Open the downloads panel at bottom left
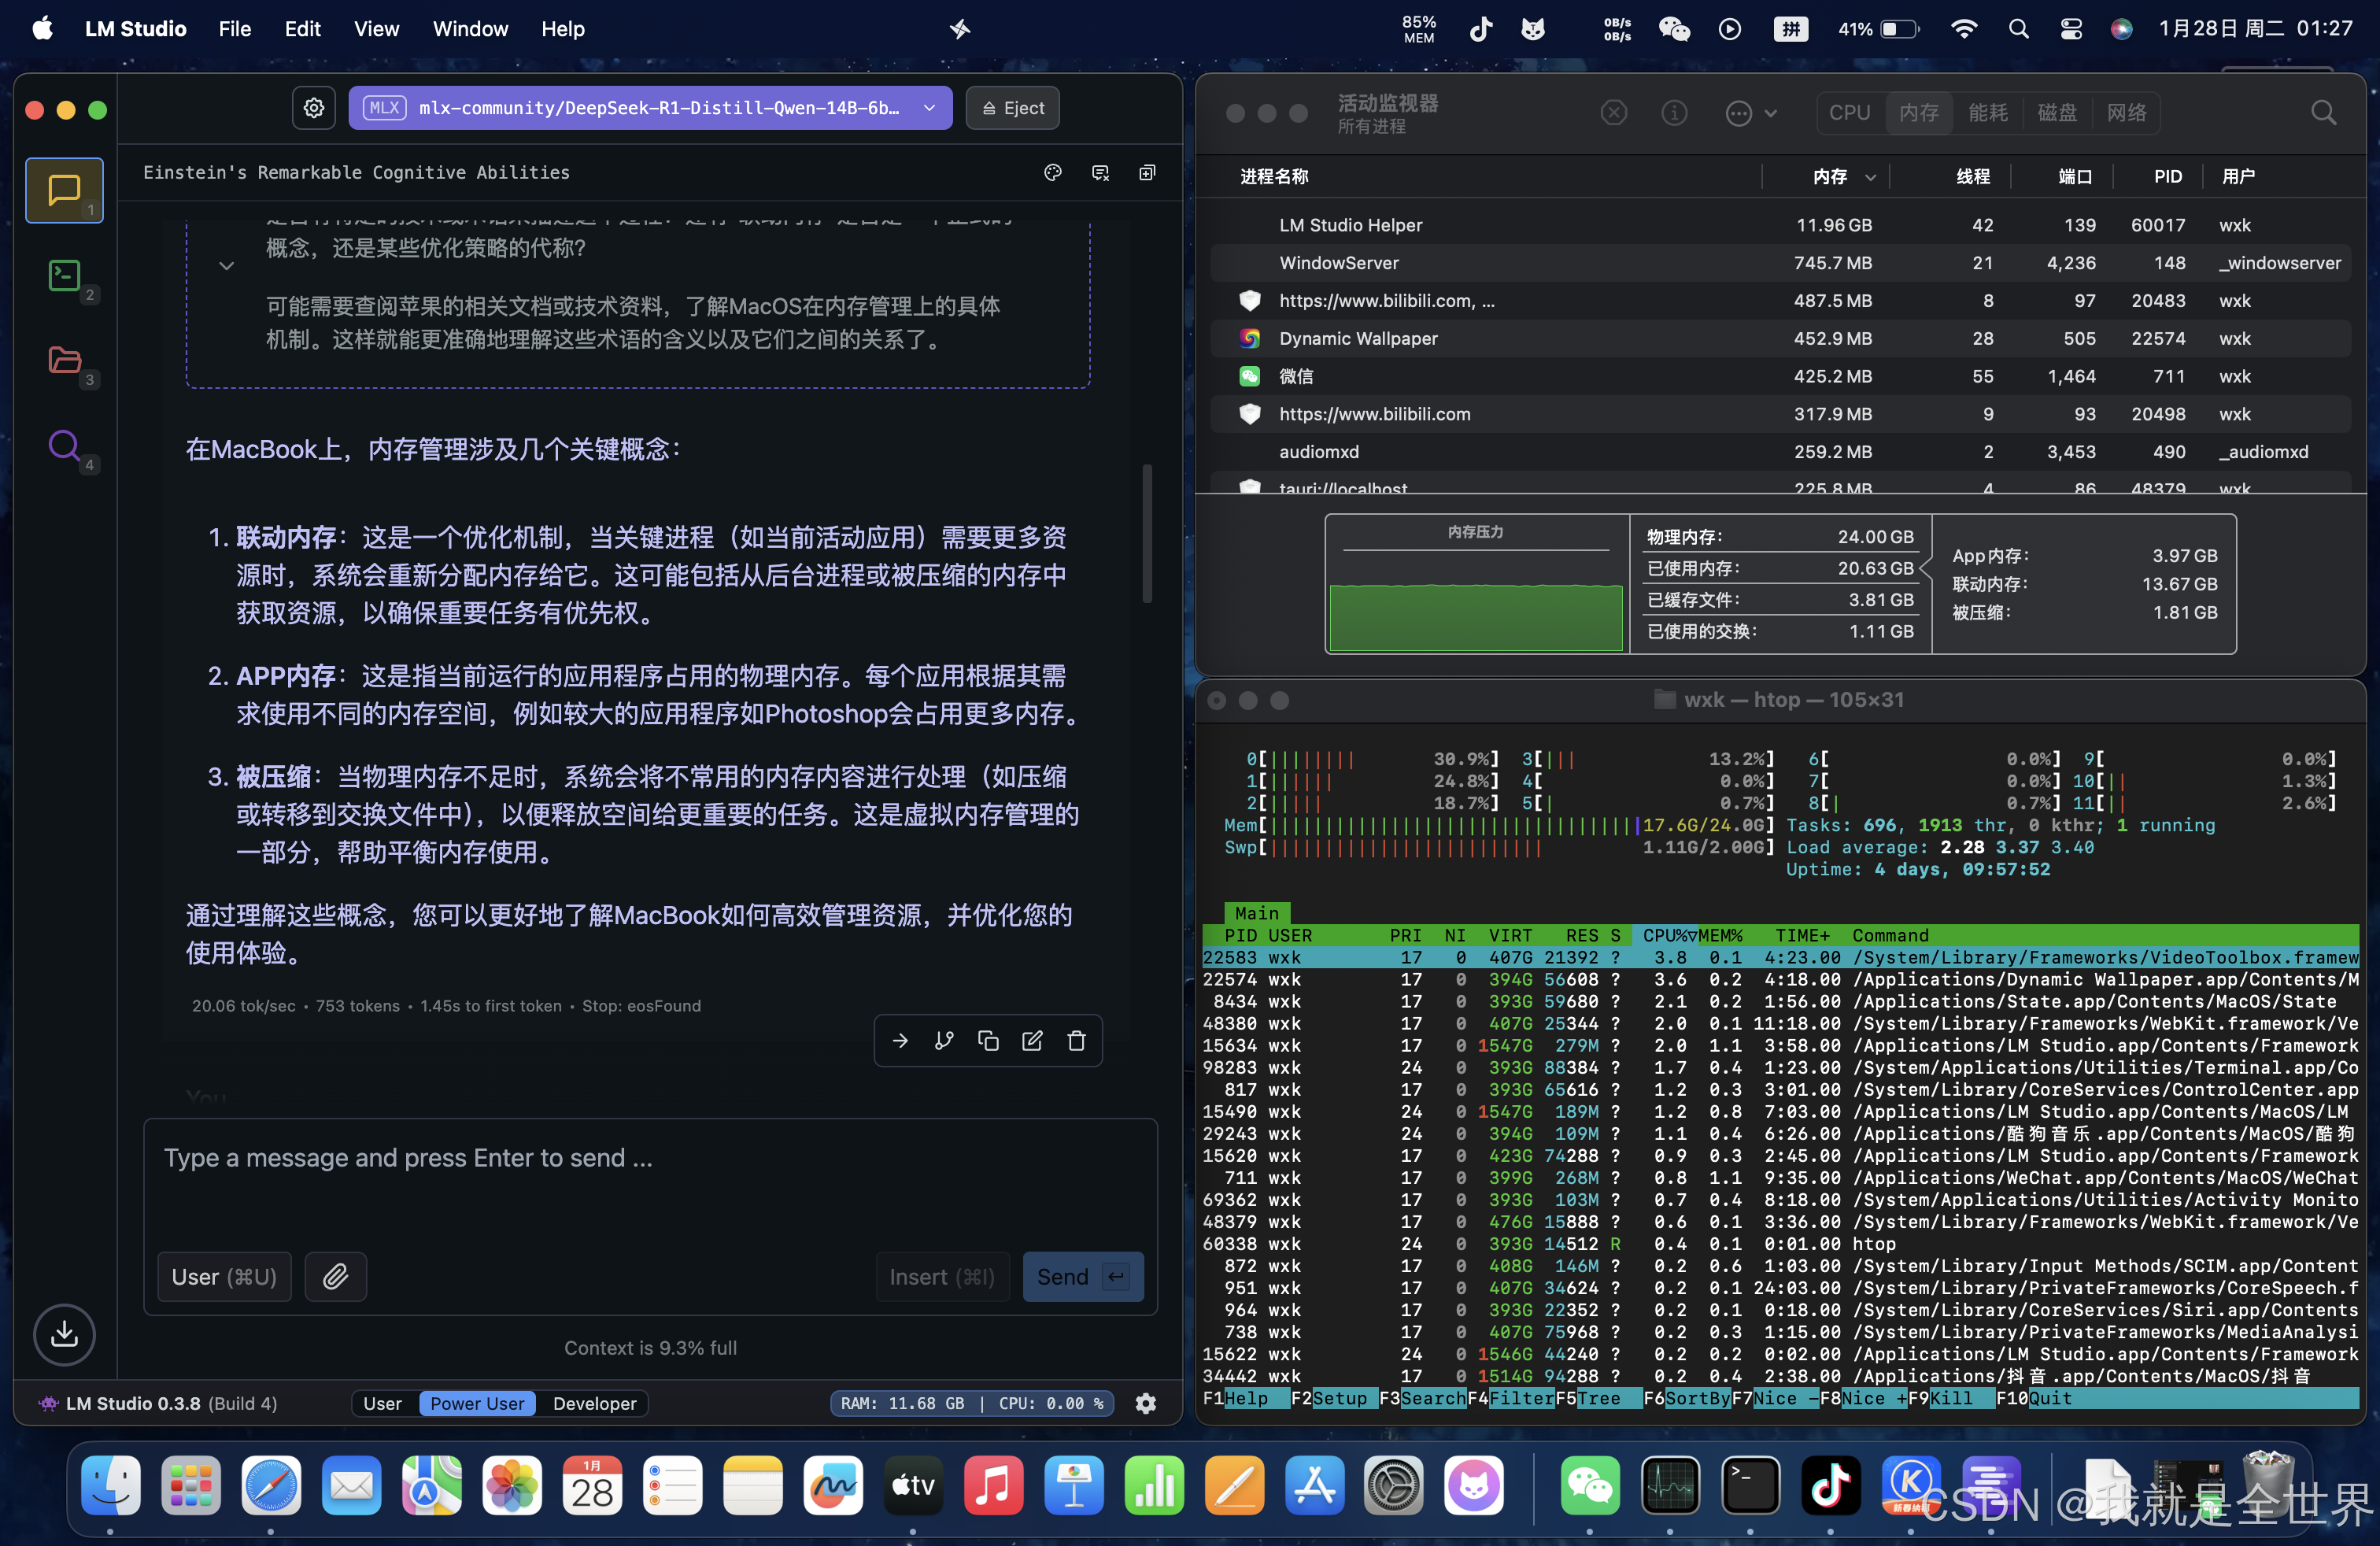This screenshot has height=1546, width=2380. point(64,1334)
